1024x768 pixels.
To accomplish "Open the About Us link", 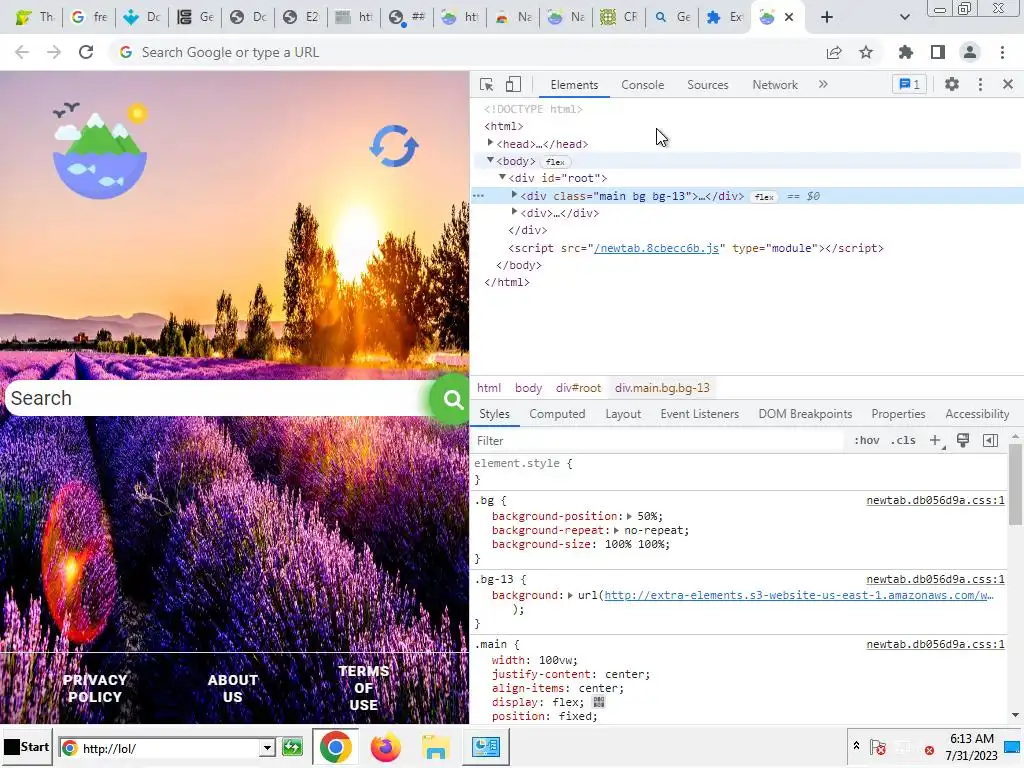I will click(232, 688).
